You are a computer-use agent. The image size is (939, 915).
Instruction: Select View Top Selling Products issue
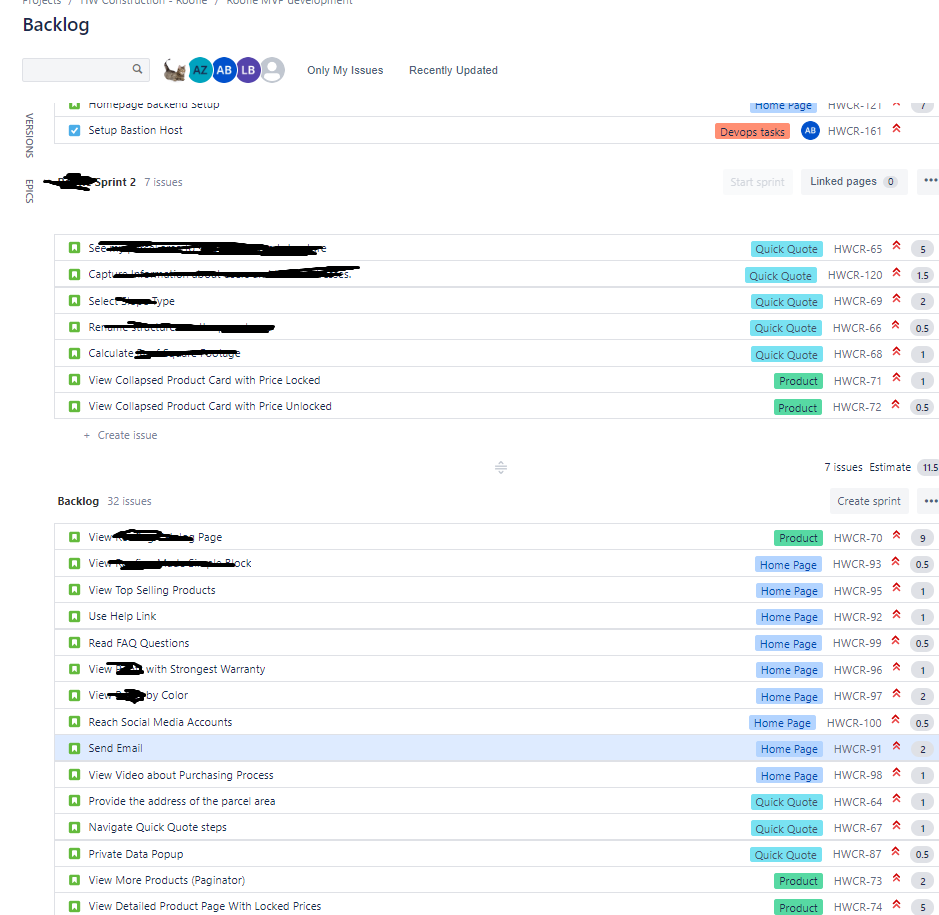(x=496, y=590)
